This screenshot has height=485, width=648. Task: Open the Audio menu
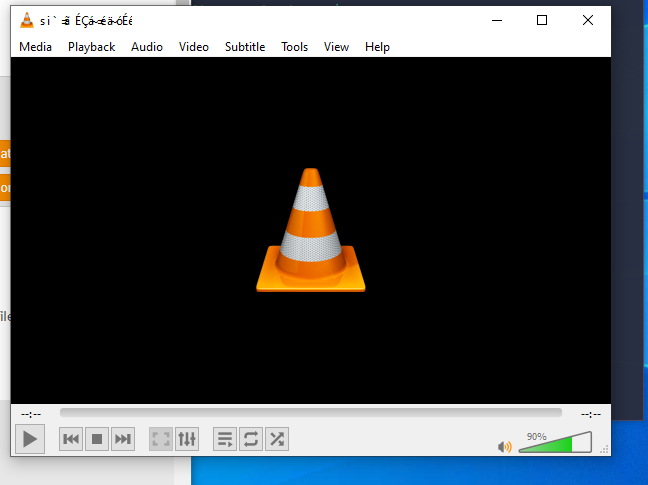(147, 47)
